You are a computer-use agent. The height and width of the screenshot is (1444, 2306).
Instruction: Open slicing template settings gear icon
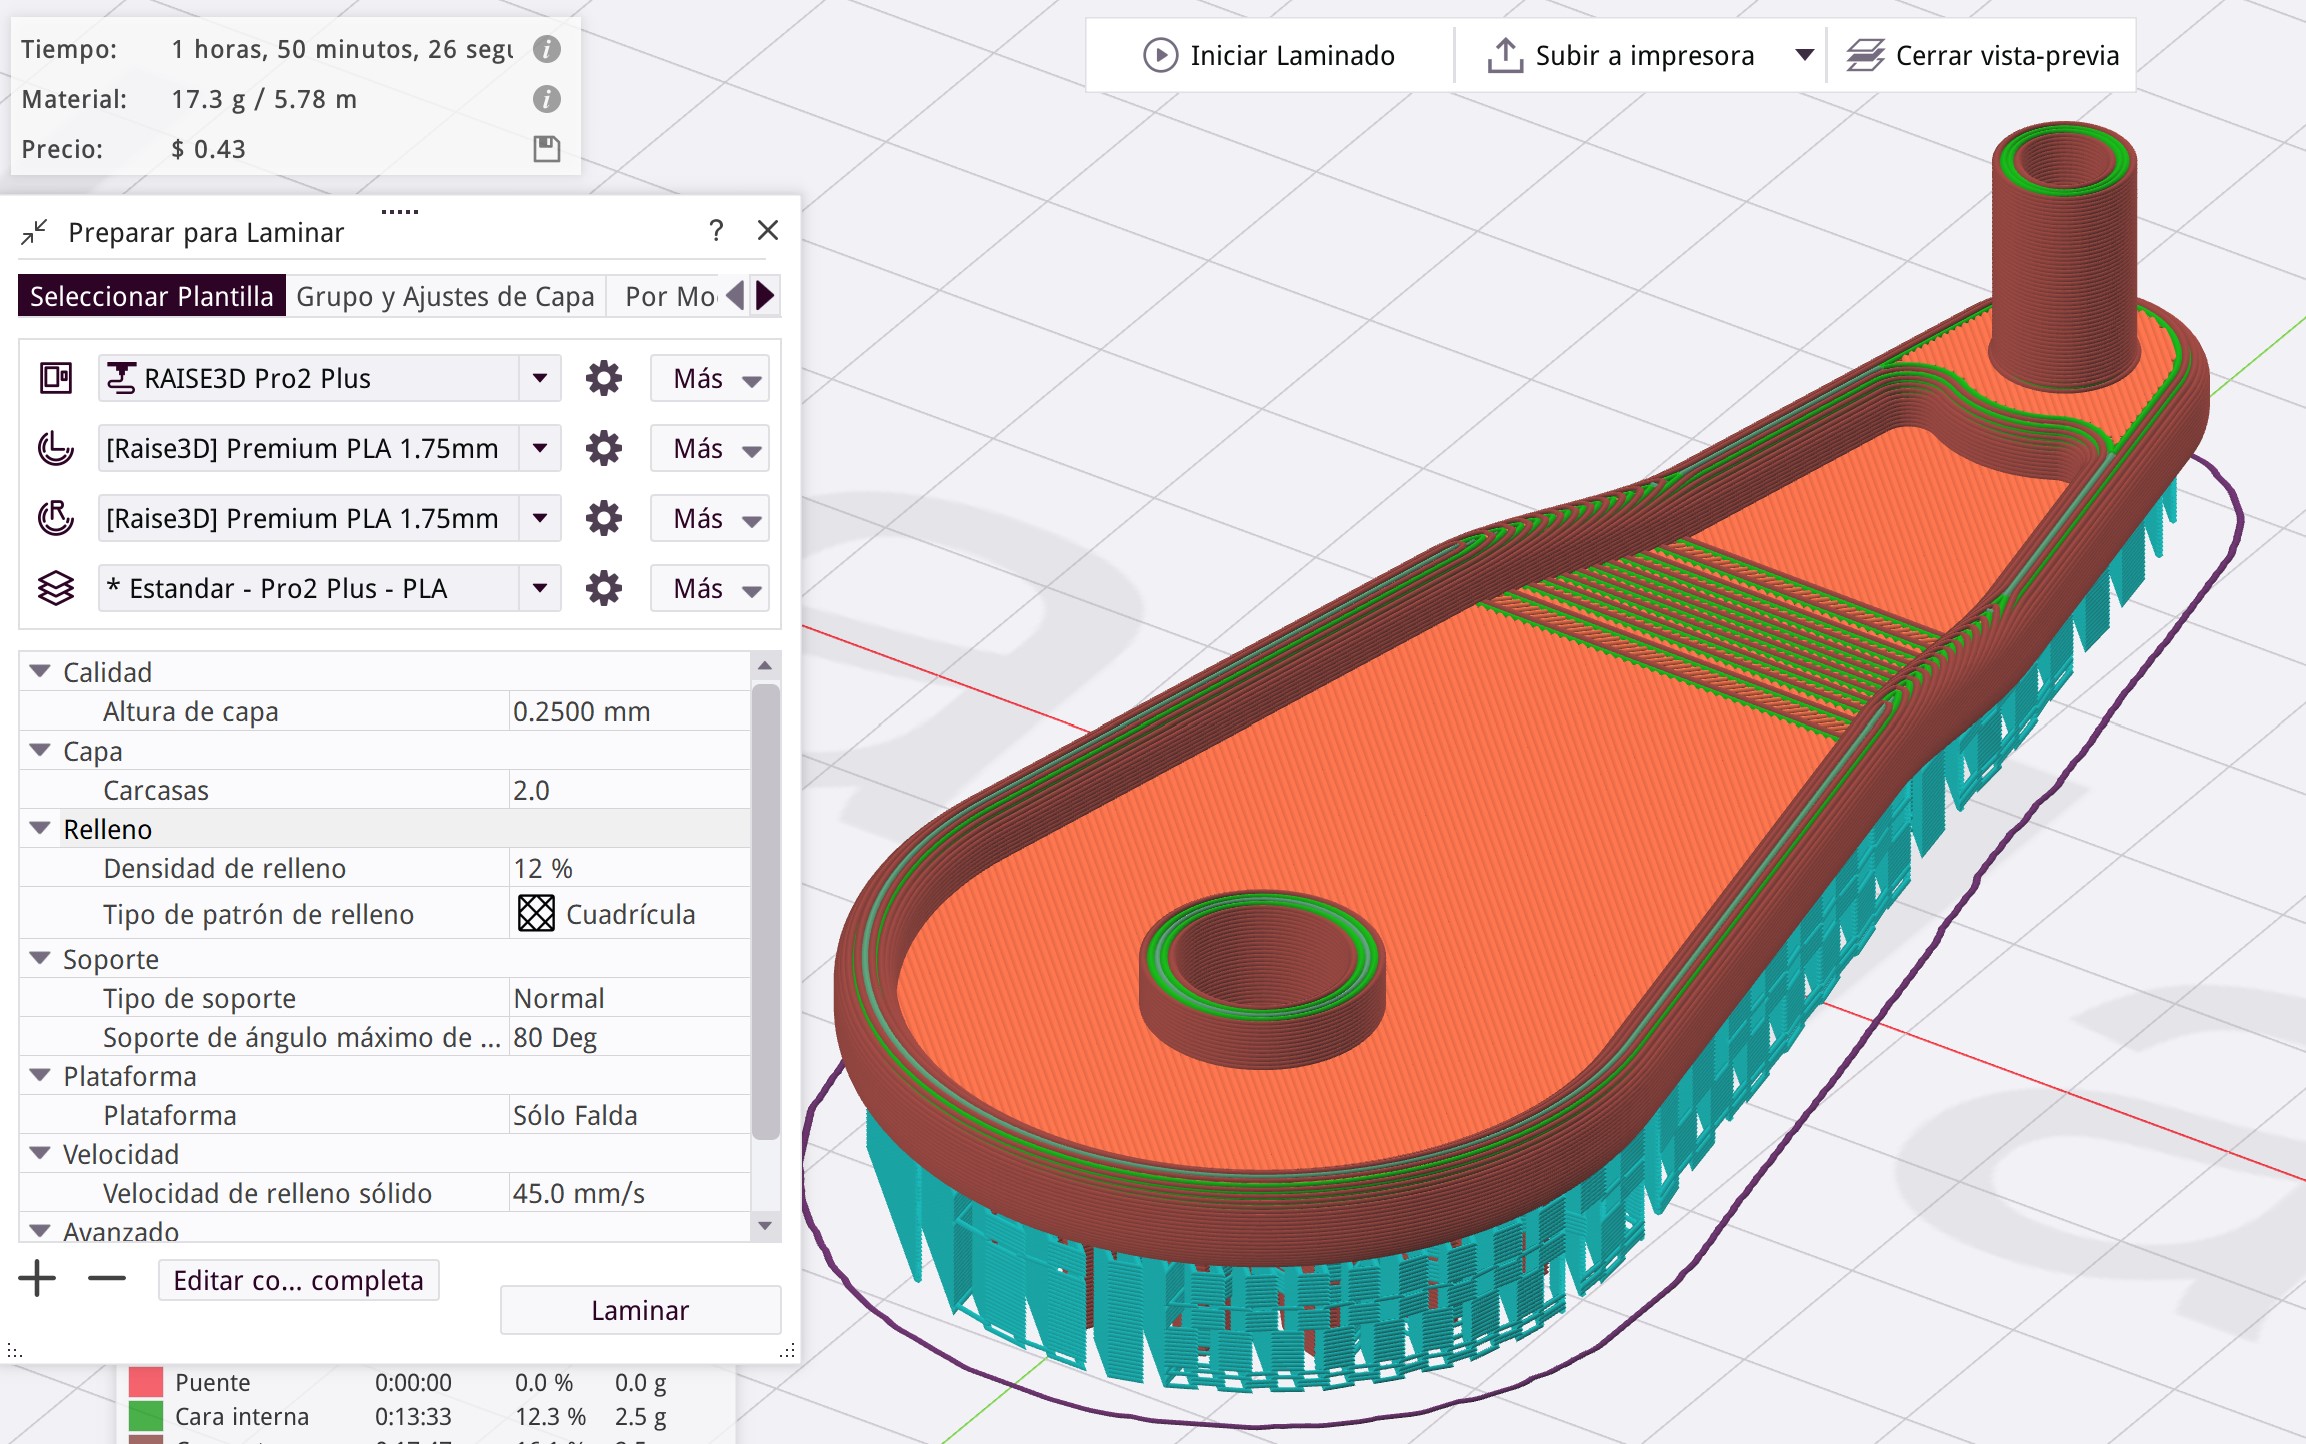pyautogui.click(x=603, y=589)
